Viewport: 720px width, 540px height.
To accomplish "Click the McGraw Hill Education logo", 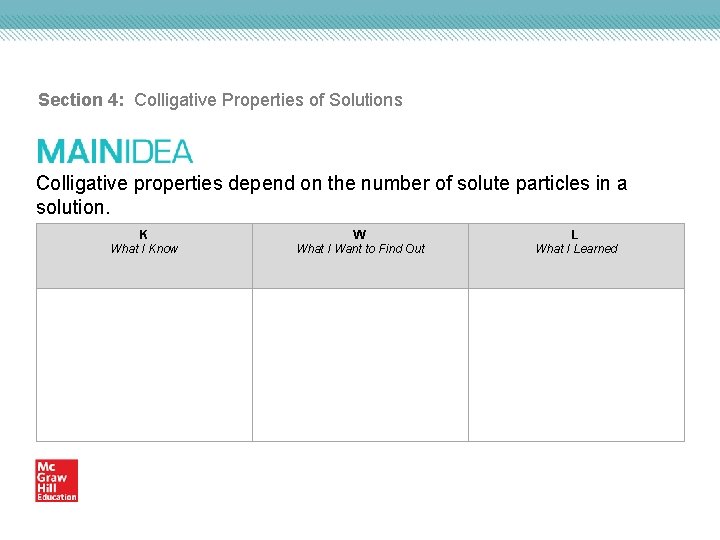I will point(56,480).
